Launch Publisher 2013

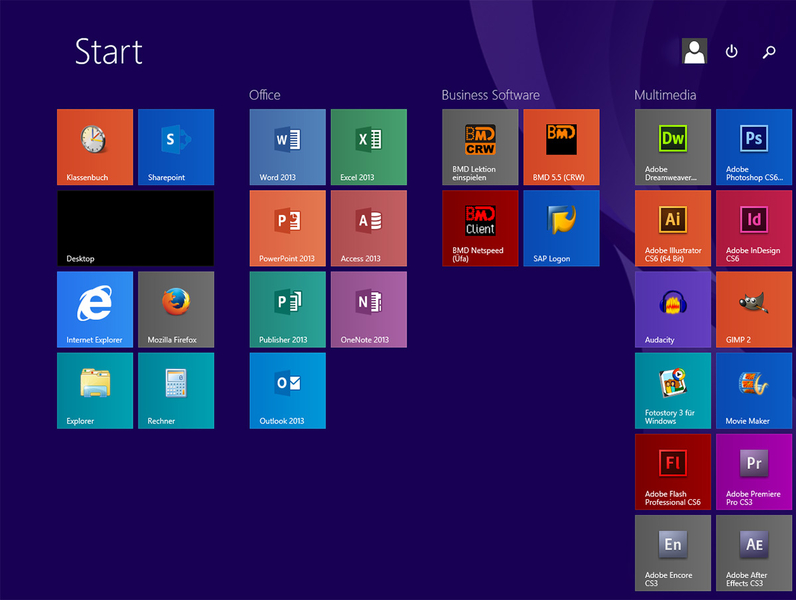pos(288,310)
